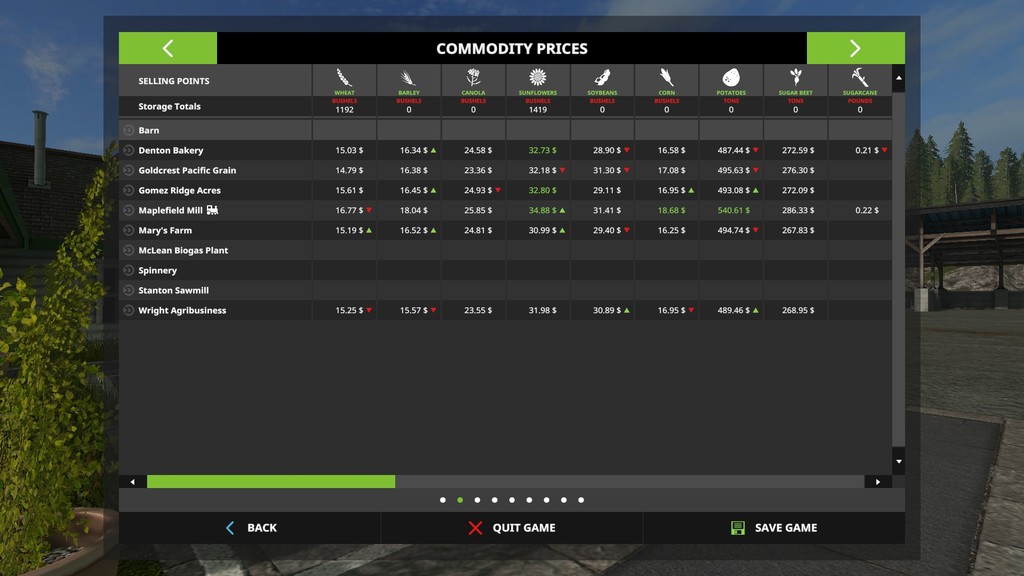Viewport: 1024px width, 576px height.
Task: Go to previous page with left arrow
Action: pos(168,48)
